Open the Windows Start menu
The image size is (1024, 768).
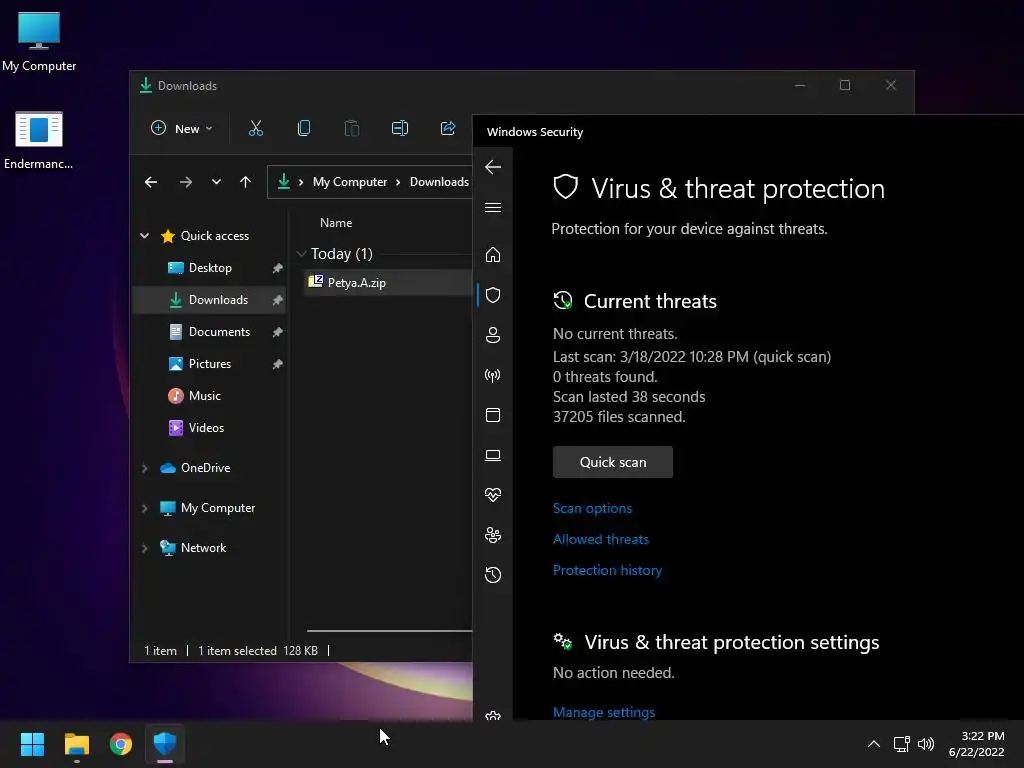(32, 744)
